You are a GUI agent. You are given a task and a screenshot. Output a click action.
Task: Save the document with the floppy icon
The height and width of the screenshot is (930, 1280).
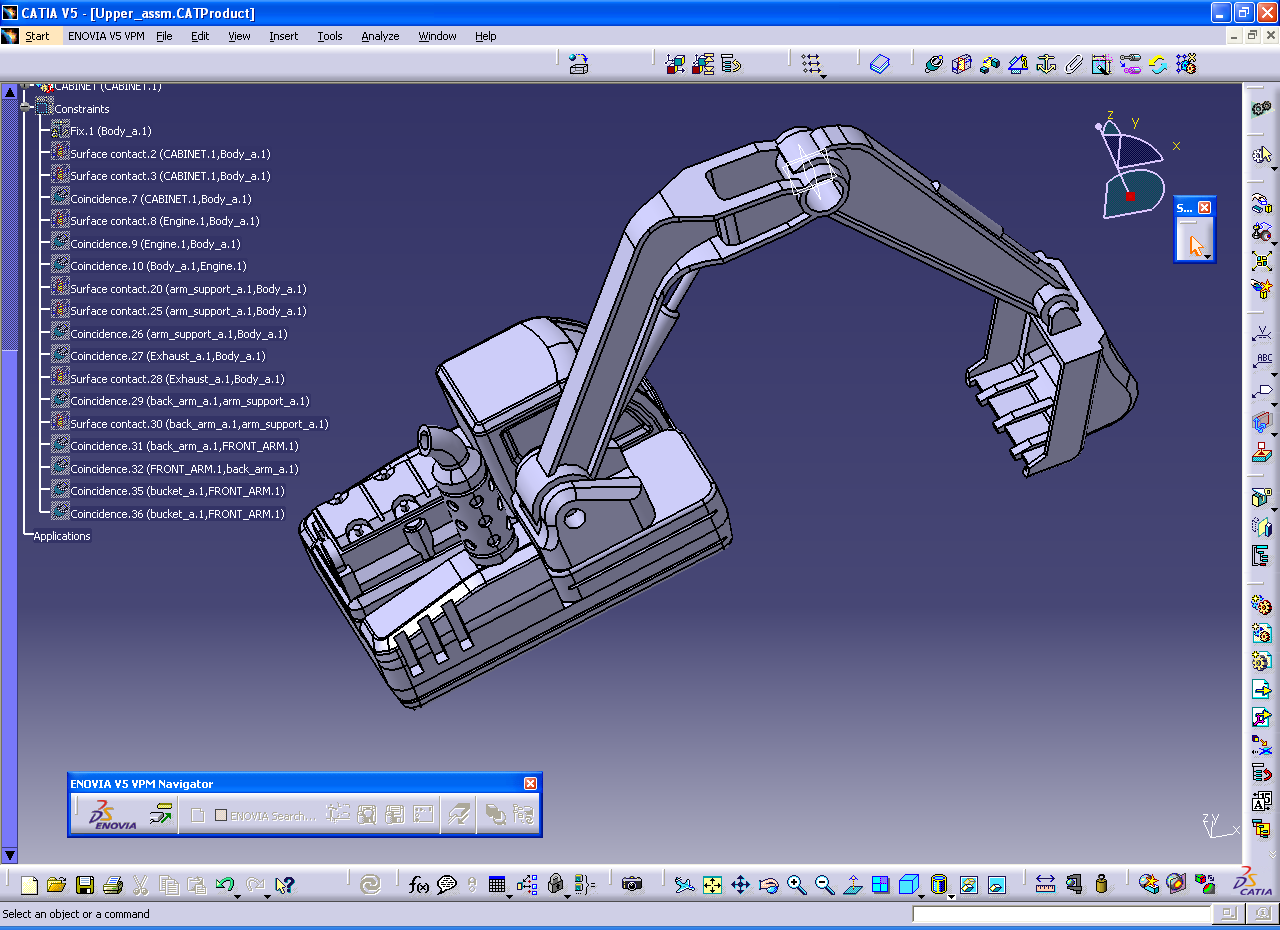pos(85,885)
